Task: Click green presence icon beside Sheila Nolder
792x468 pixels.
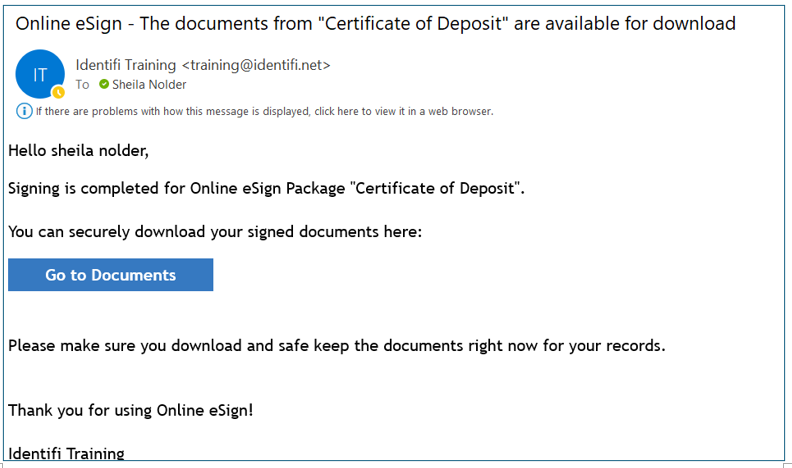Action: pos(104,84)
